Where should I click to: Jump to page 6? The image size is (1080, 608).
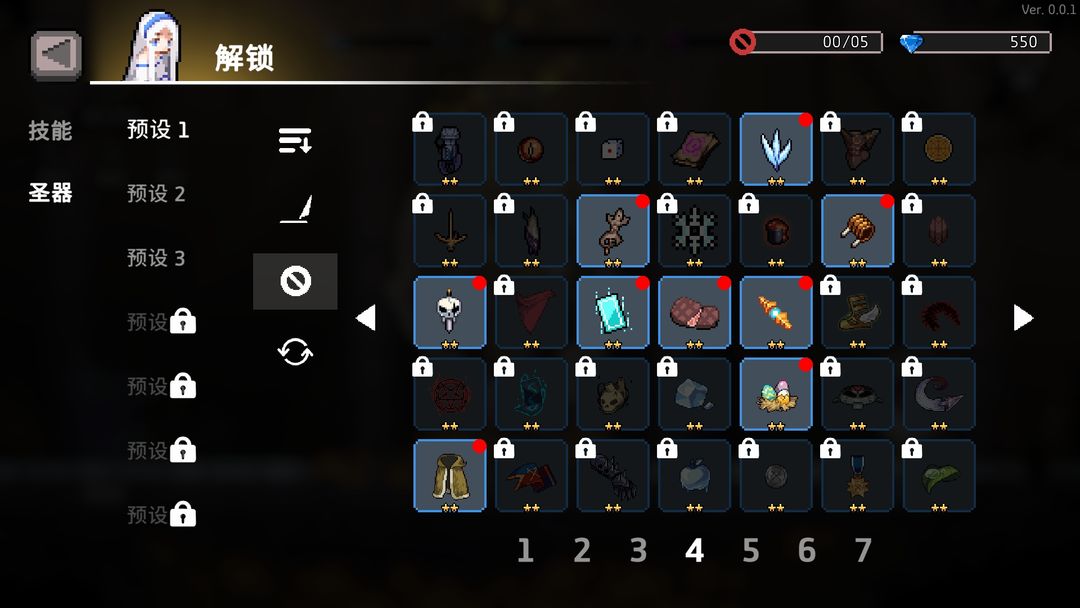pyautogui.click(x=807, y=550)
